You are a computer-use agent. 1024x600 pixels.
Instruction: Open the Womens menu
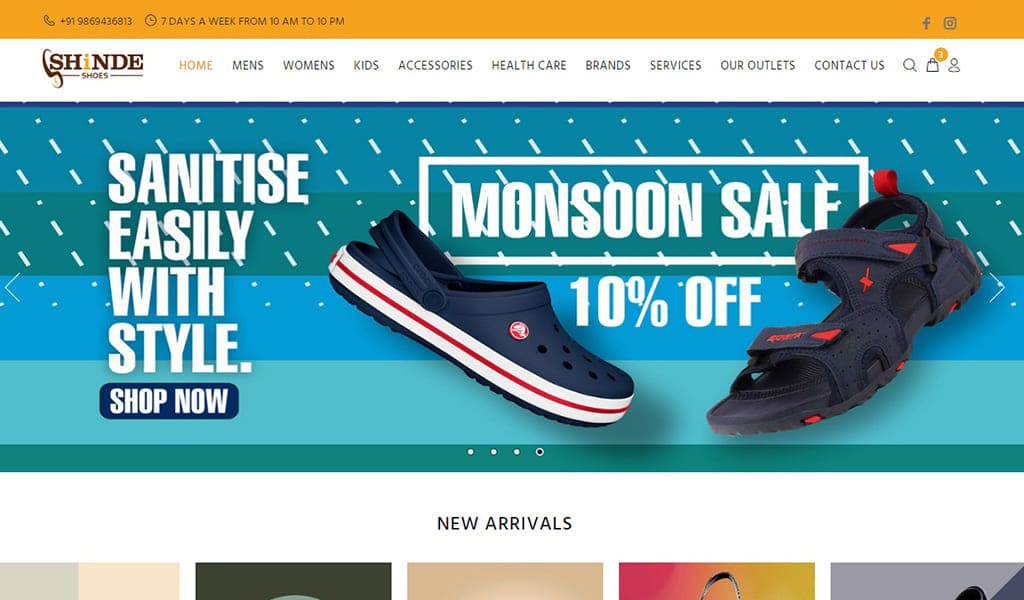pos(308,65)
